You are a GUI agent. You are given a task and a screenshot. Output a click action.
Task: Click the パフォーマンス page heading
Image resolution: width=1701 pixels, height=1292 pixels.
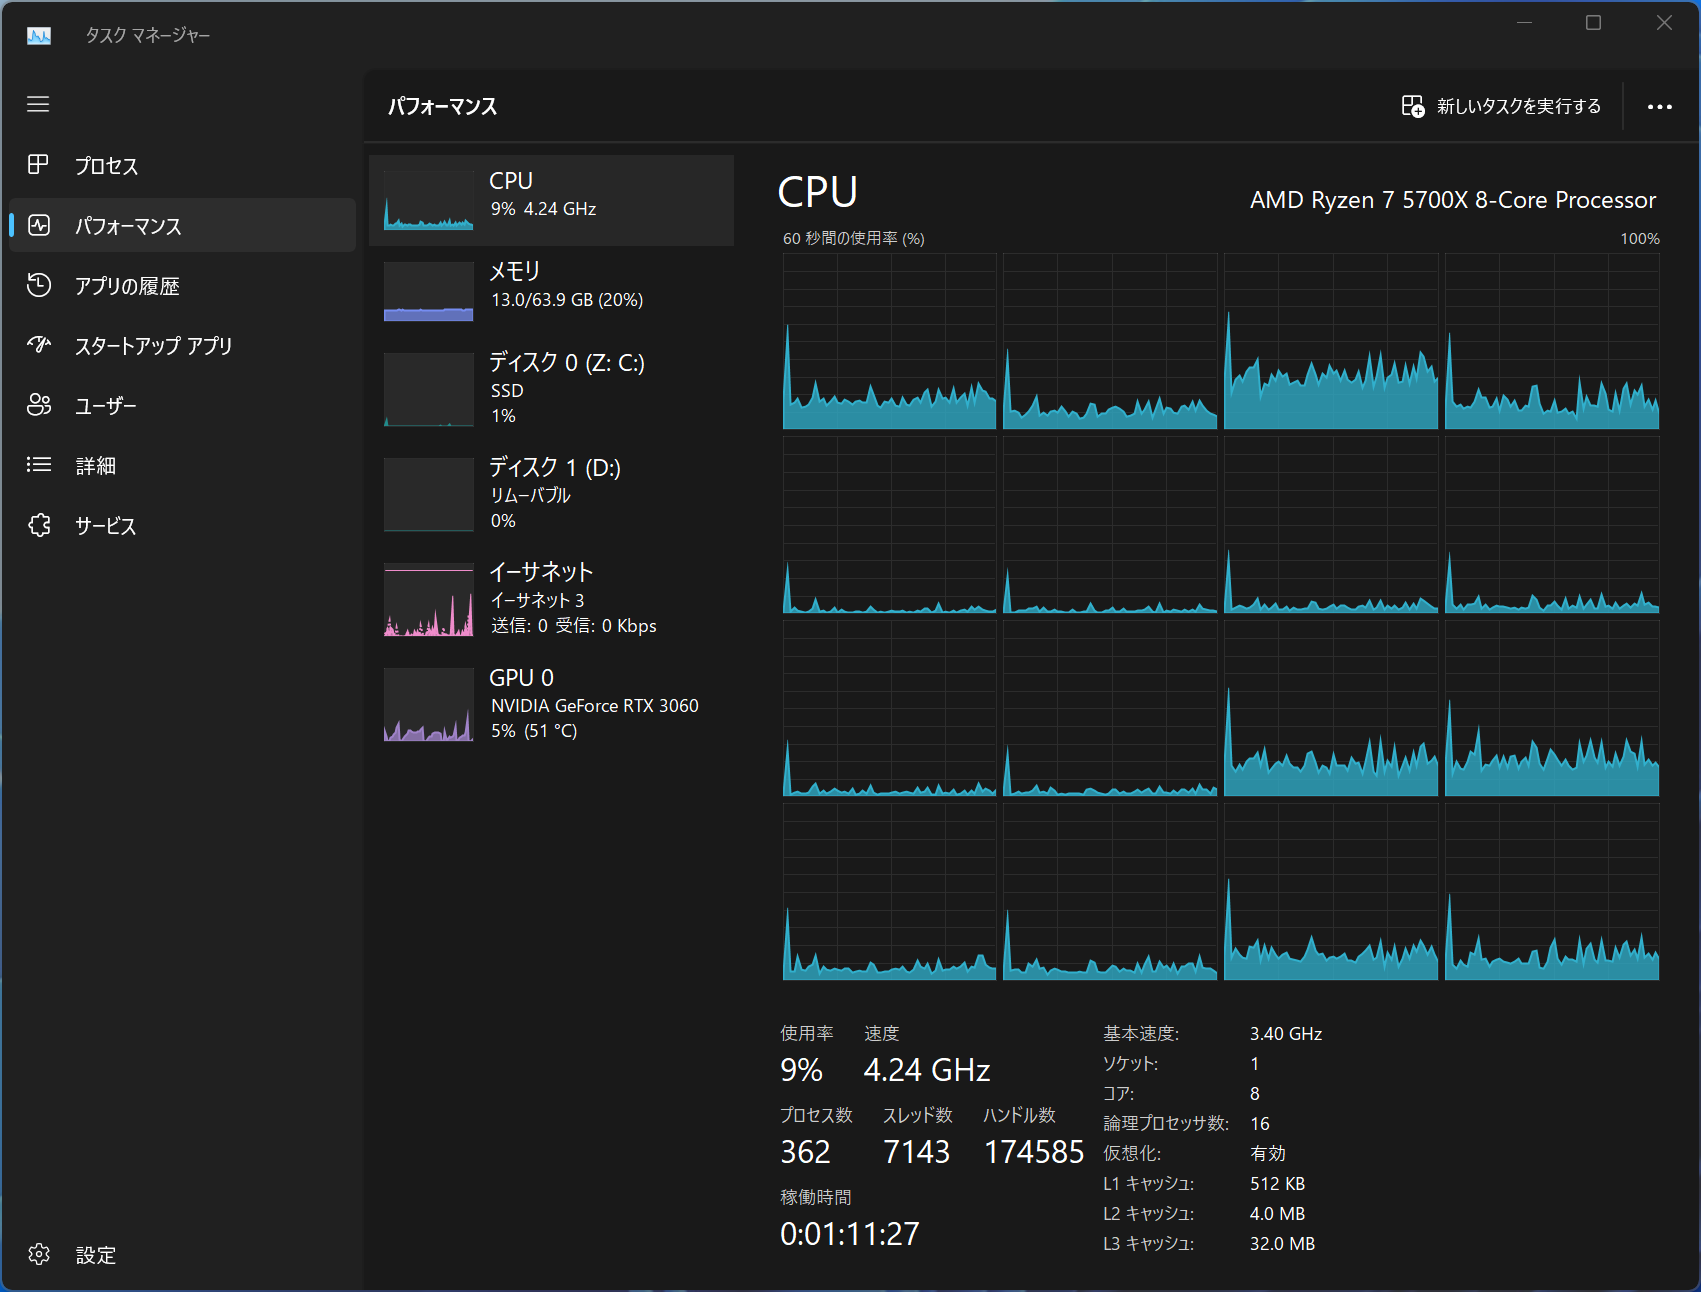442,106
